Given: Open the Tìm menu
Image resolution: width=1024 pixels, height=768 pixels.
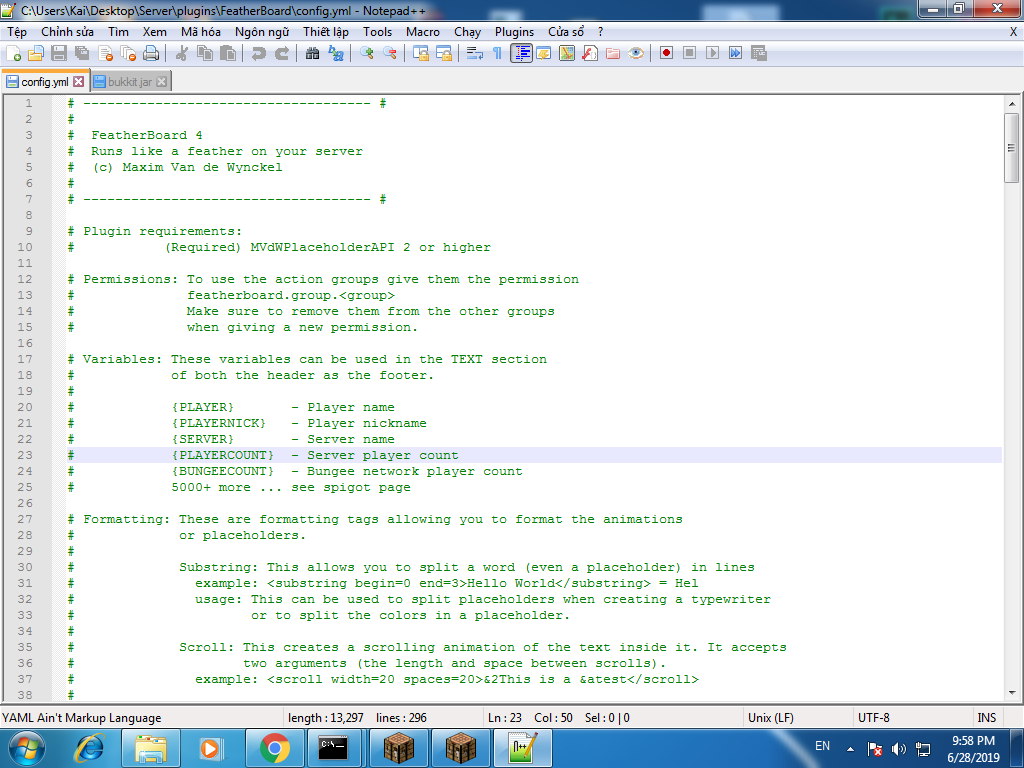Looking at the screenshot, I should click(x=118, y=32).
